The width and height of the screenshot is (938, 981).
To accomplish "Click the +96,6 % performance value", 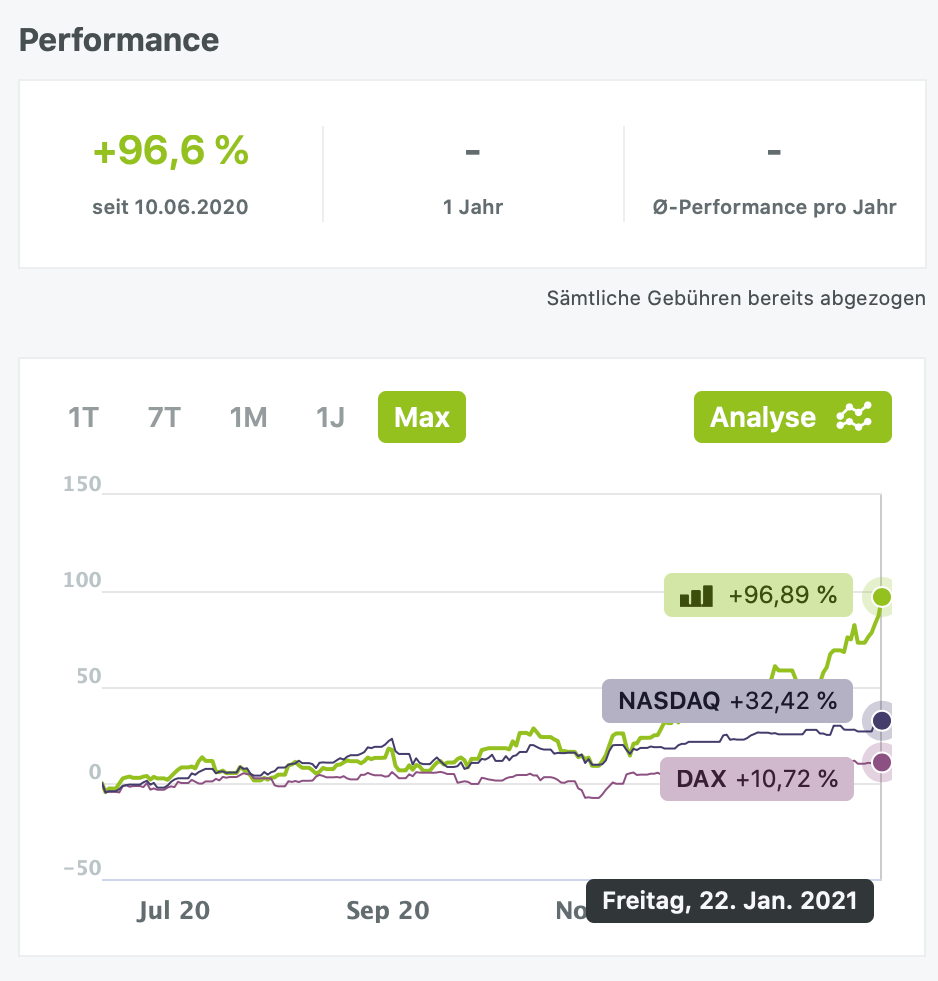I will click(170, 151).
